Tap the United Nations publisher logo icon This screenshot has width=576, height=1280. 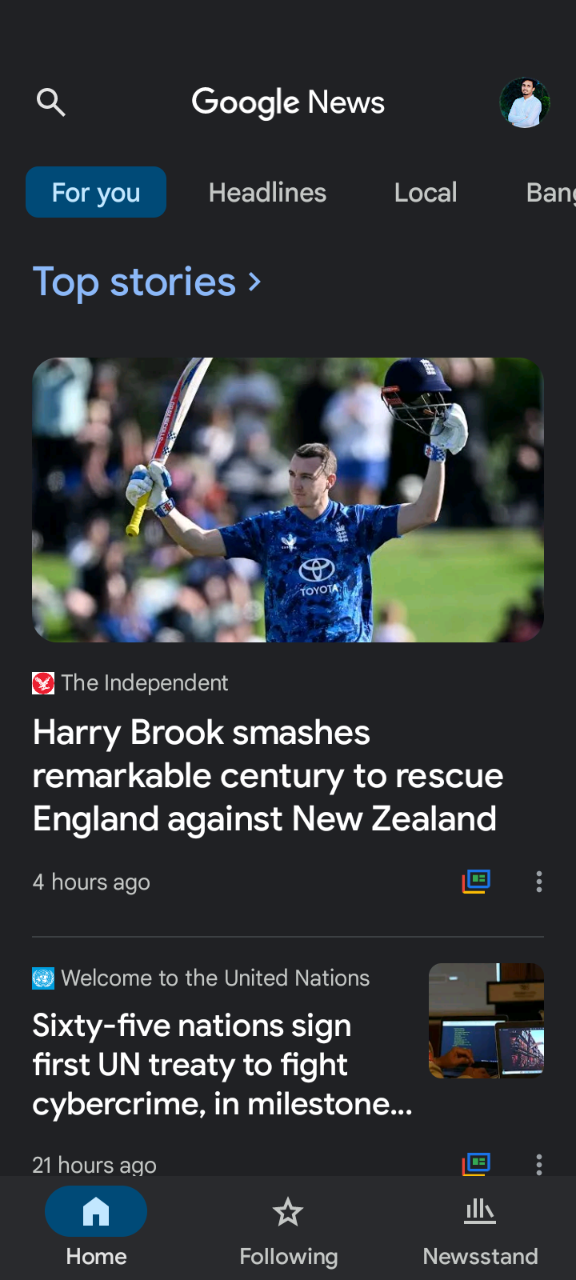click(43, 978)
